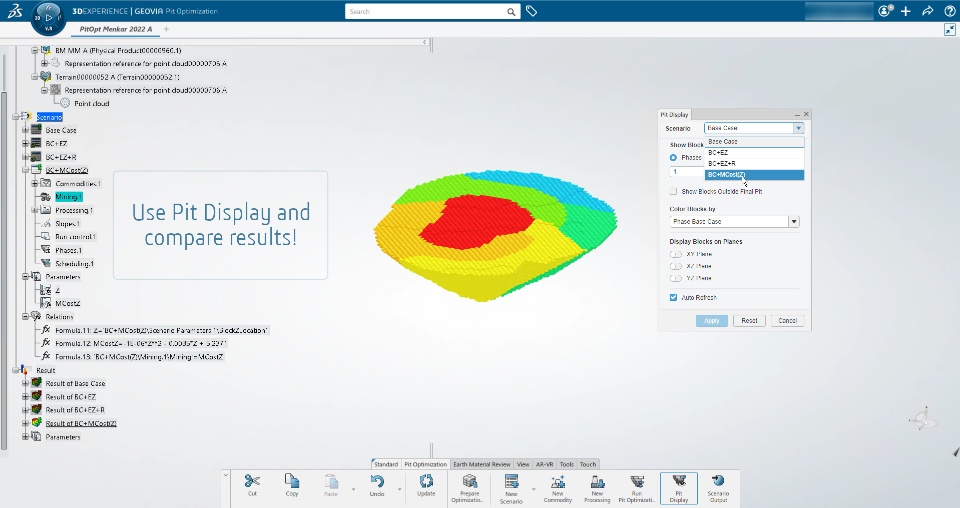The width and height of the screenshot is (960, 508).
Task: Click the New Commodity icon
Action: click(x=558, y=481)
